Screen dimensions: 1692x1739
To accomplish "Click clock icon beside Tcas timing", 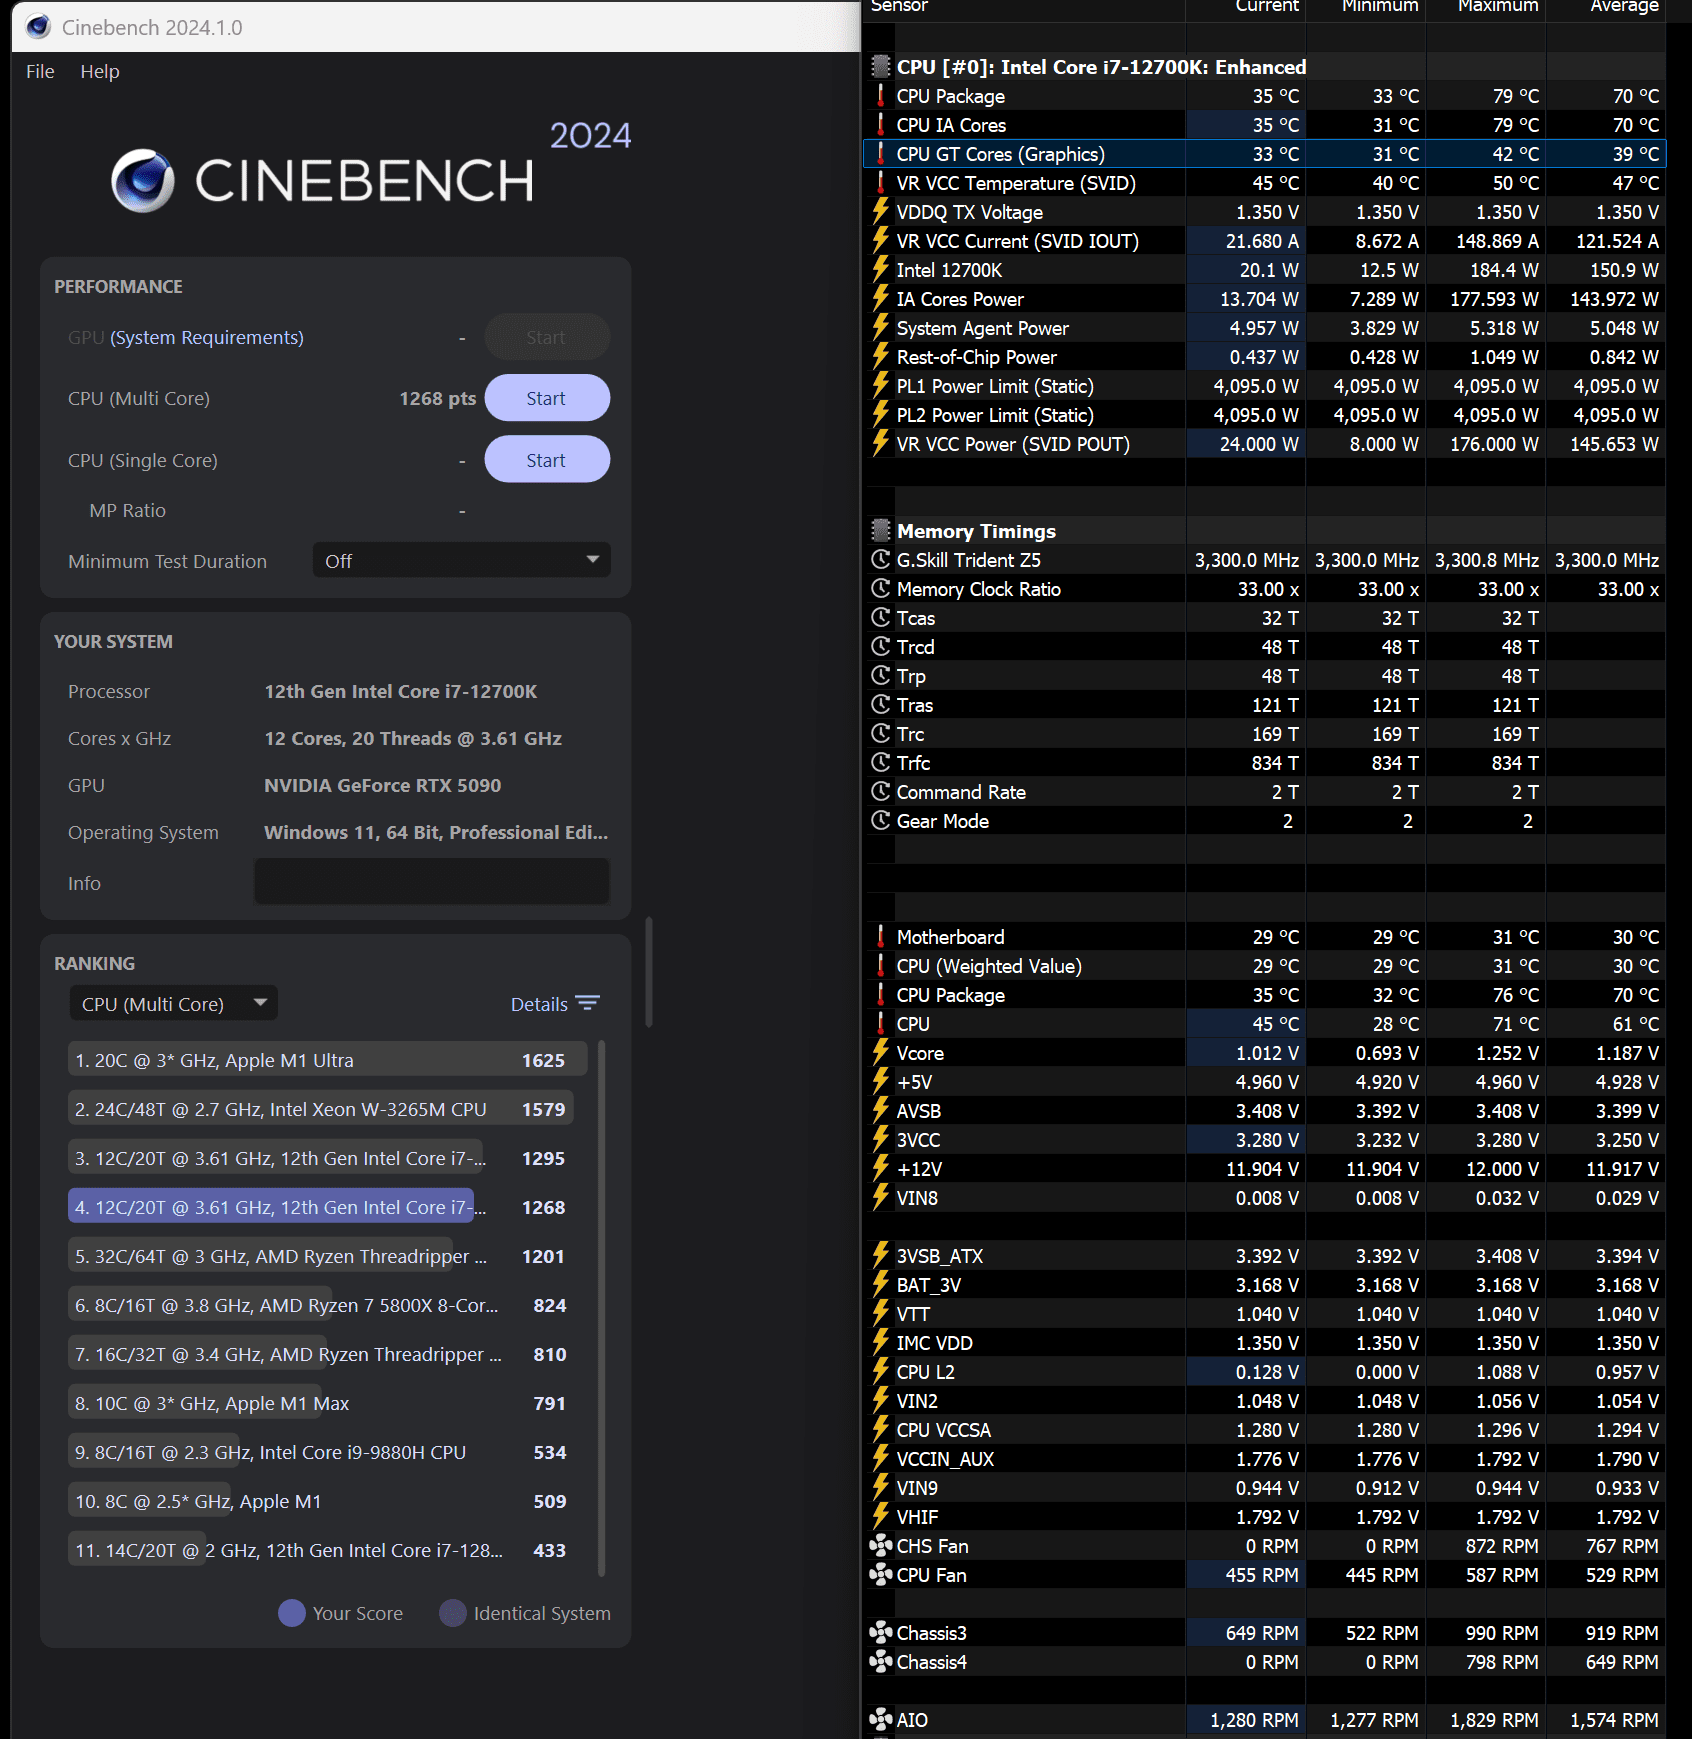I will tap(880, 618).
